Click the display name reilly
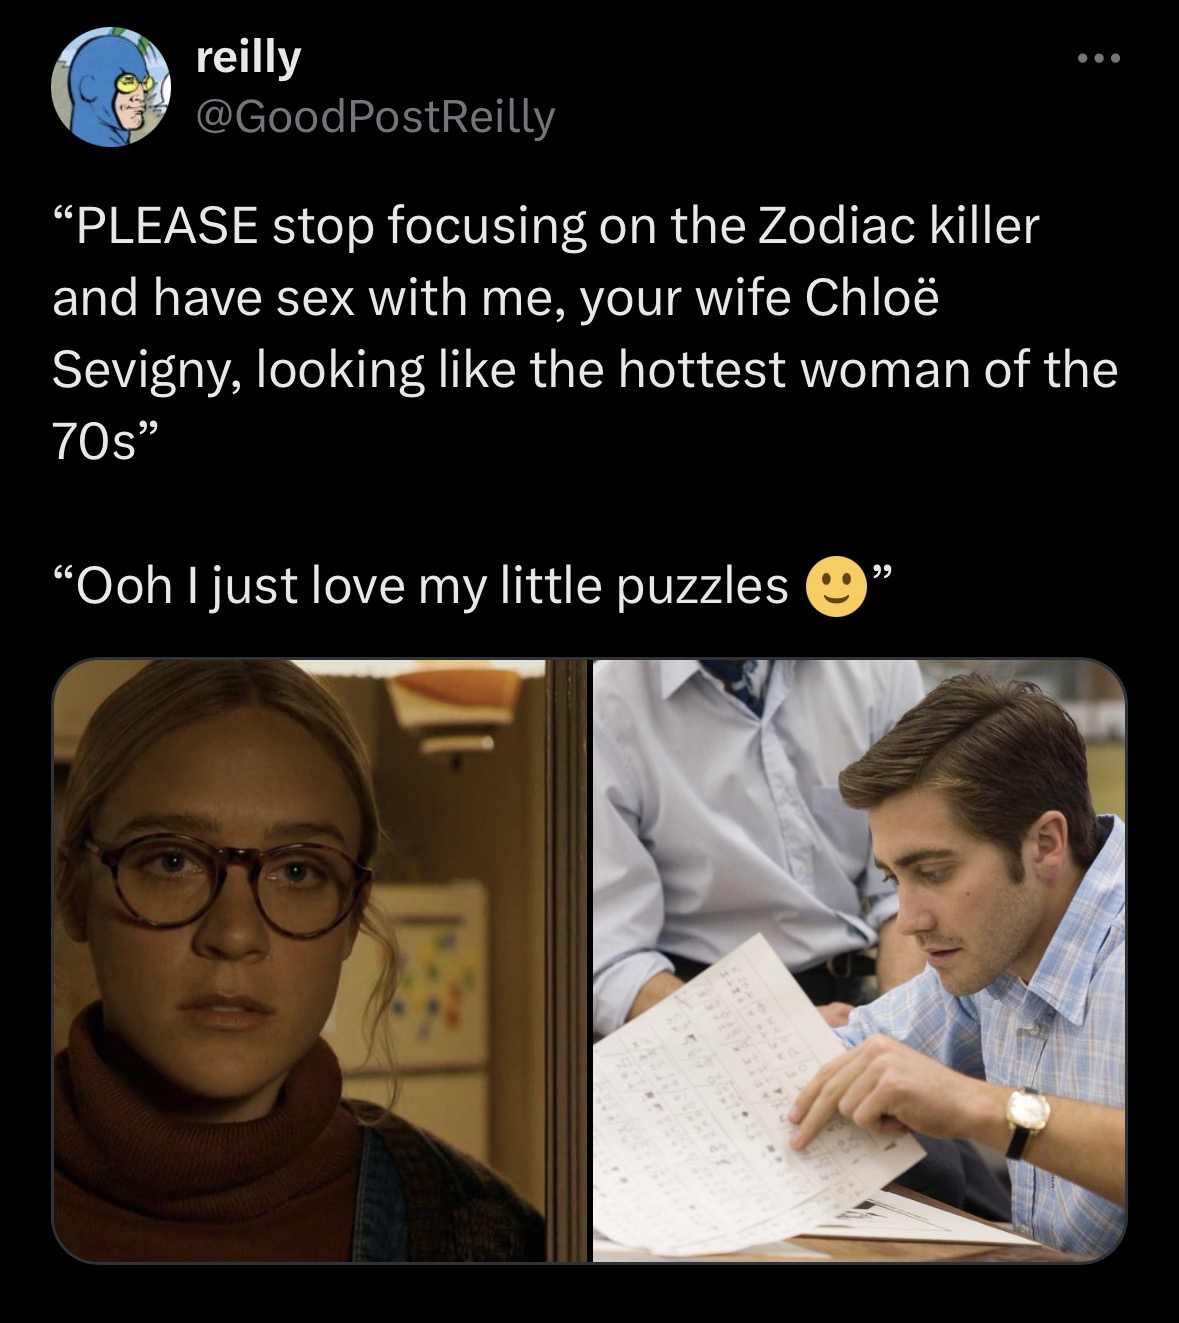Viewport: 1179px width, 1323px height. click(x=248, y=59)
